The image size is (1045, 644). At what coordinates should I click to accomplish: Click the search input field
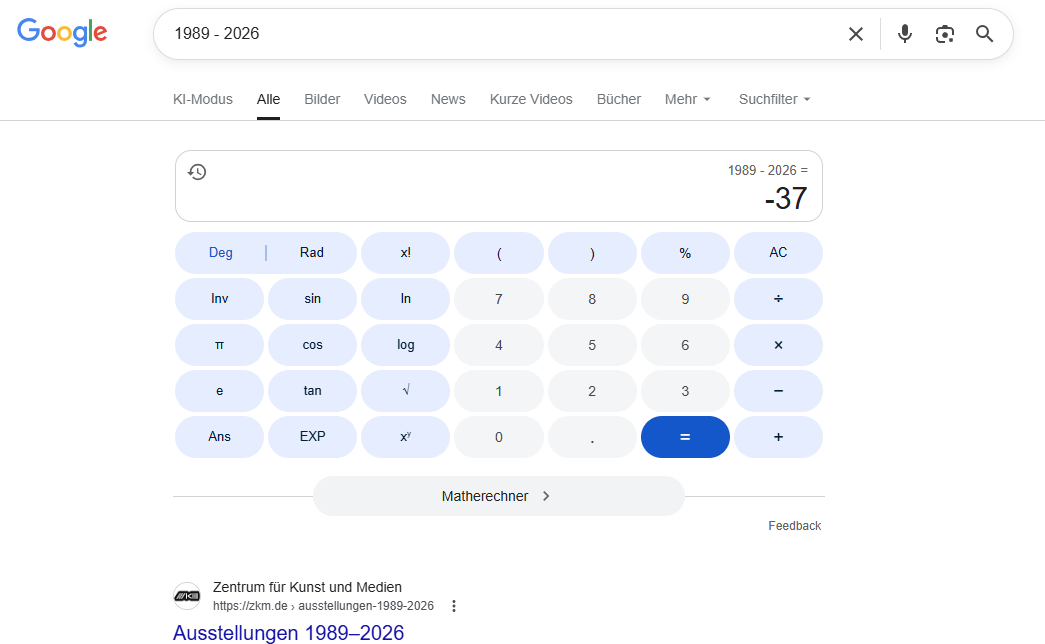(500, 34)
